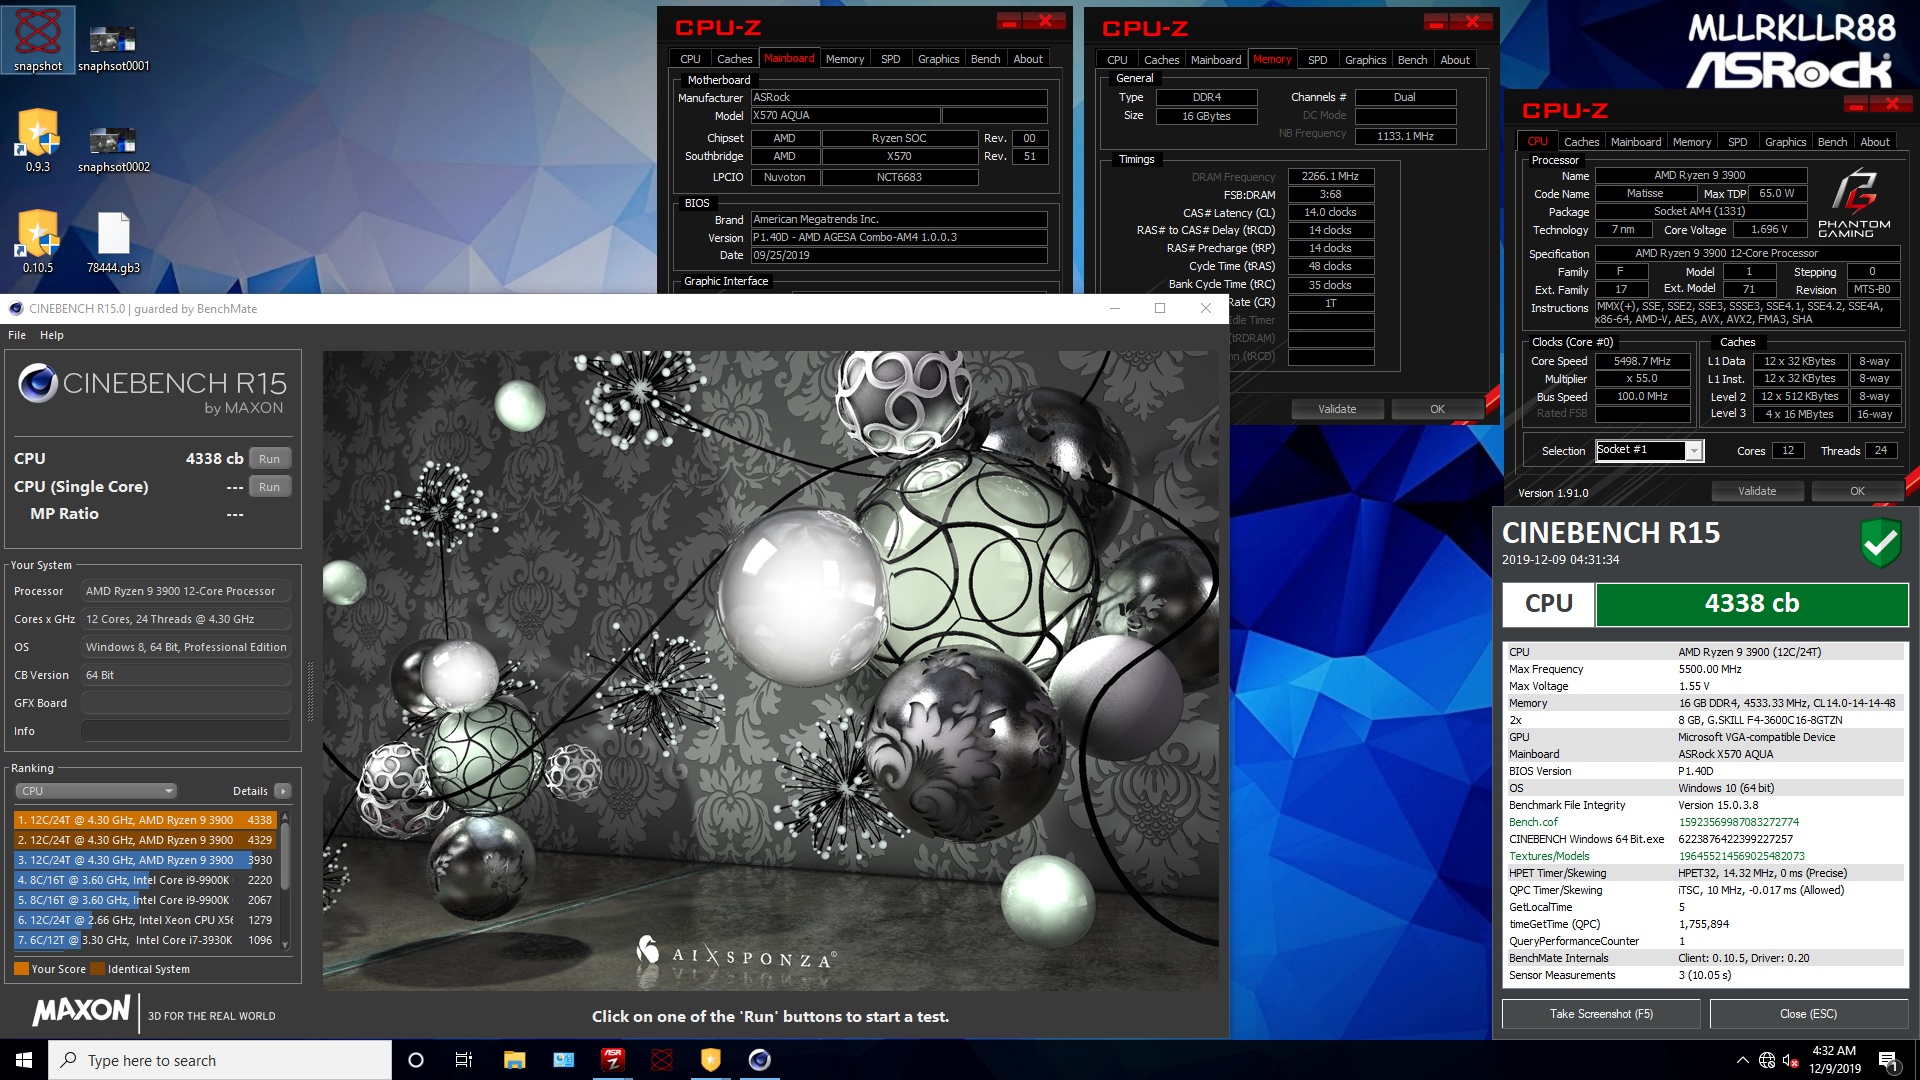Click the Identical System legend swatch
Image resolution: width=1920 pixels, height=1080 pixels.
(97, 969)
